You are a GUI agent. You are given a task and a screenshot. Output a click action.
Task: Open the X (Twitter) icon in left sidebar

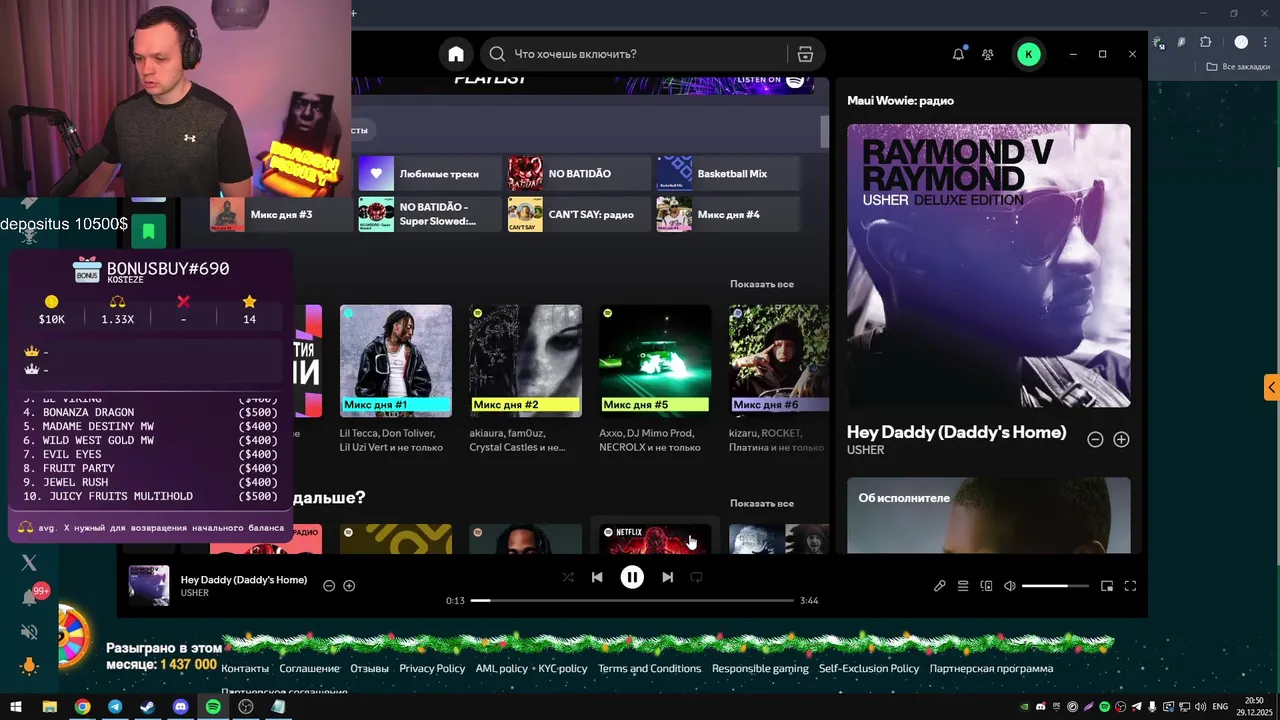tap(29, 563)
